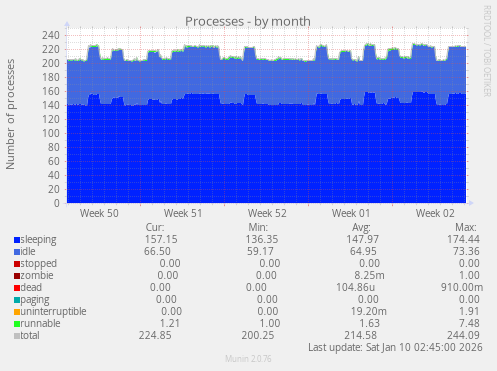The image size is (497, 371).
Task: Click the paging legend color swatch
Action: [x=17, y=300]
